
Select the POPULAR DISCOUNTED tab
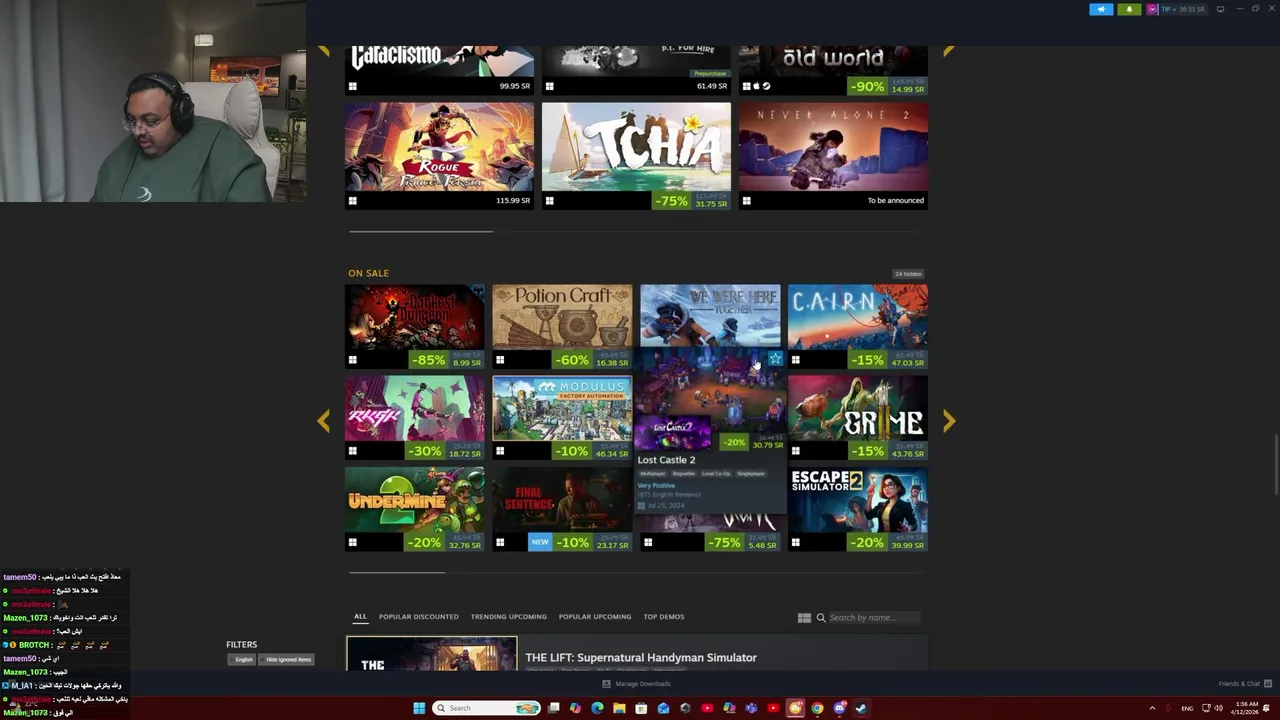click(x=418, y=617)
